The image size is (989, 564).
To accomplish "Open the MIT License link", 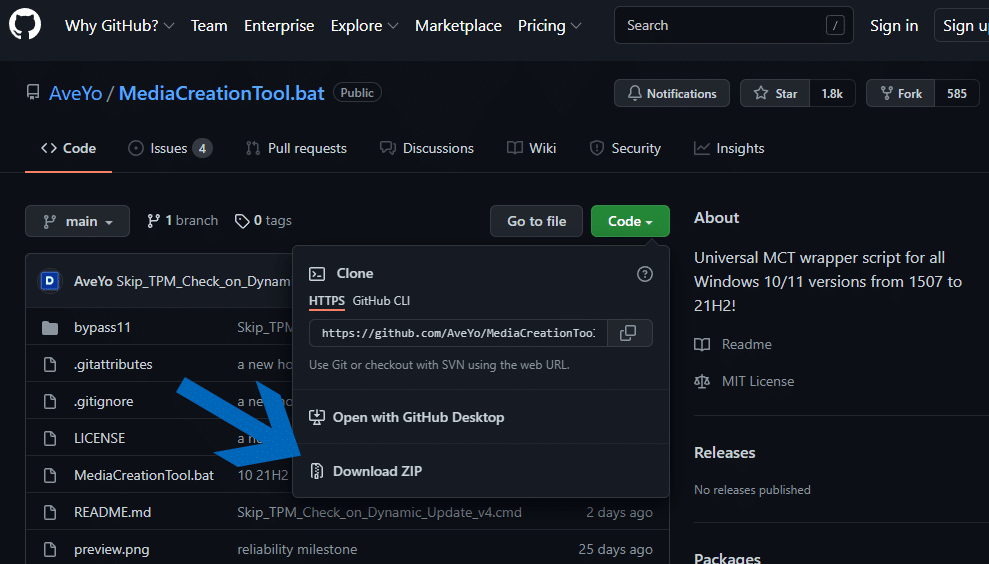I will (x=758, y=381).
